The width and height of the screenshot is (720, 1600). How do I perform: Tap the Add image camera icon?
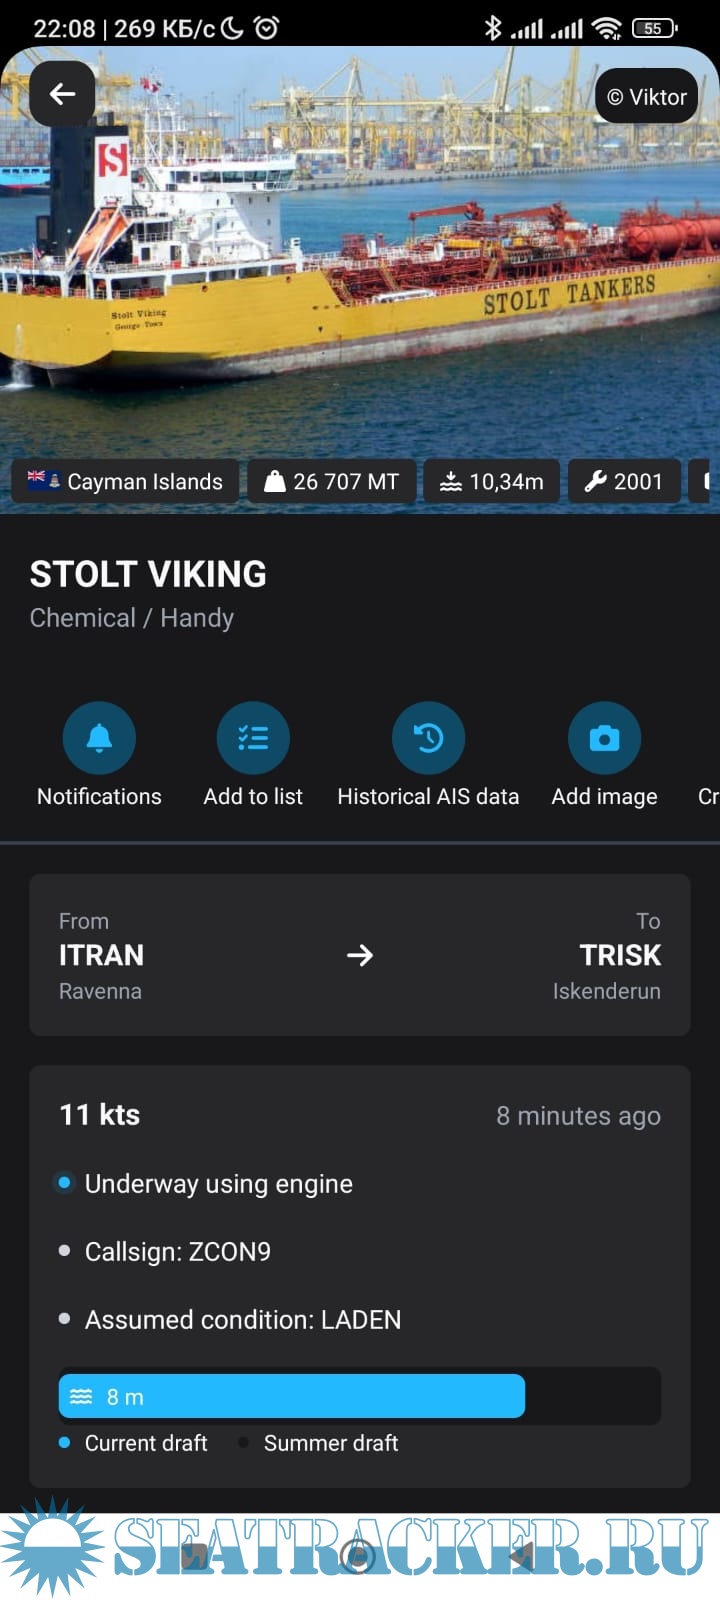(604, 738)
